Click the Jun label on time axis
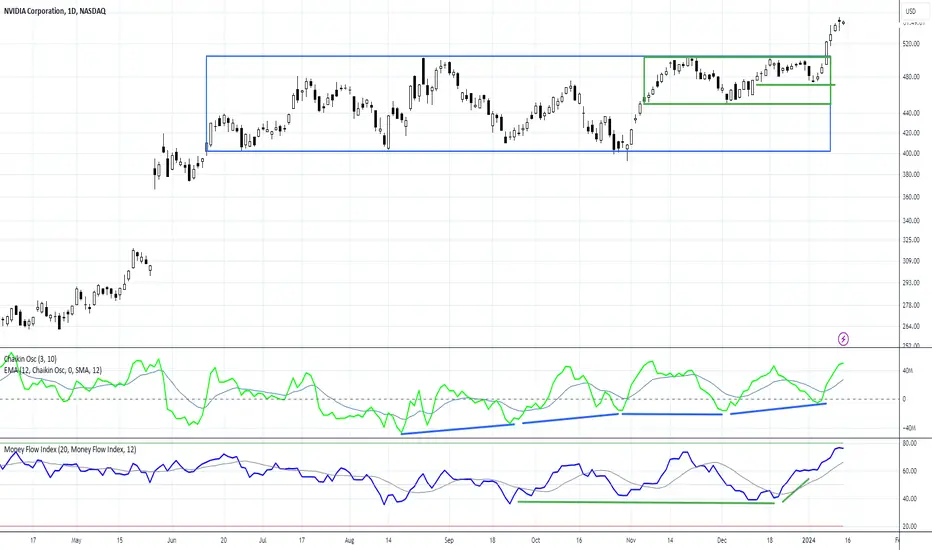932x550 pixels. click(172, 540)
